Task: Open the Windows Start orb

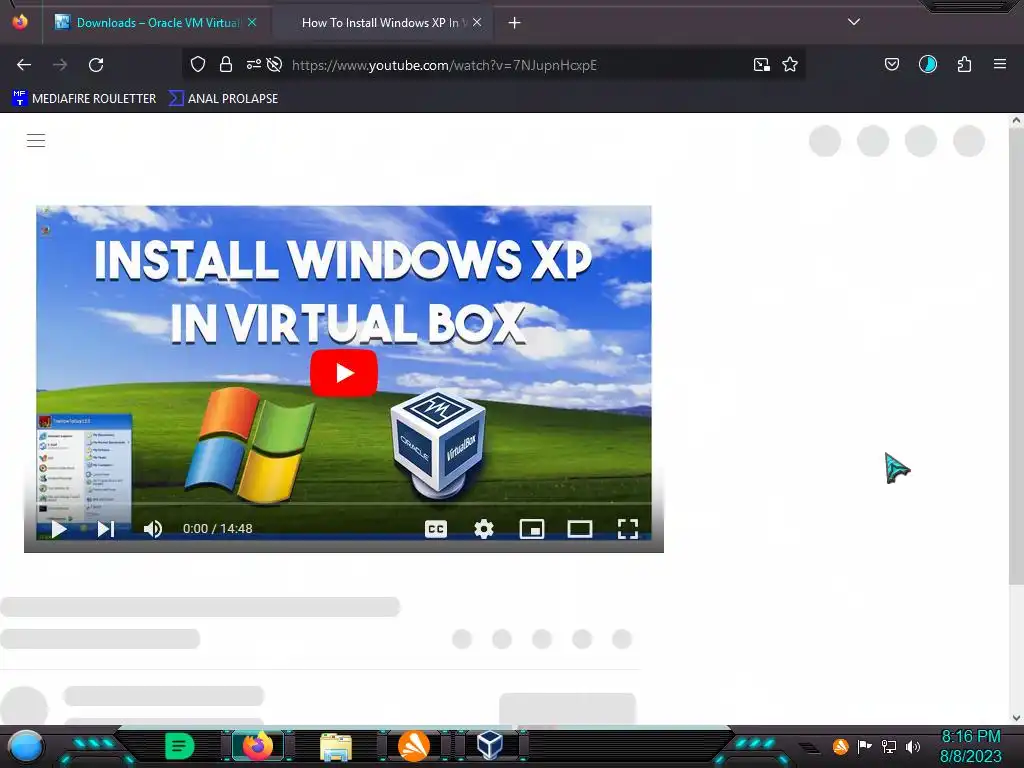Action: pos(25,746)
